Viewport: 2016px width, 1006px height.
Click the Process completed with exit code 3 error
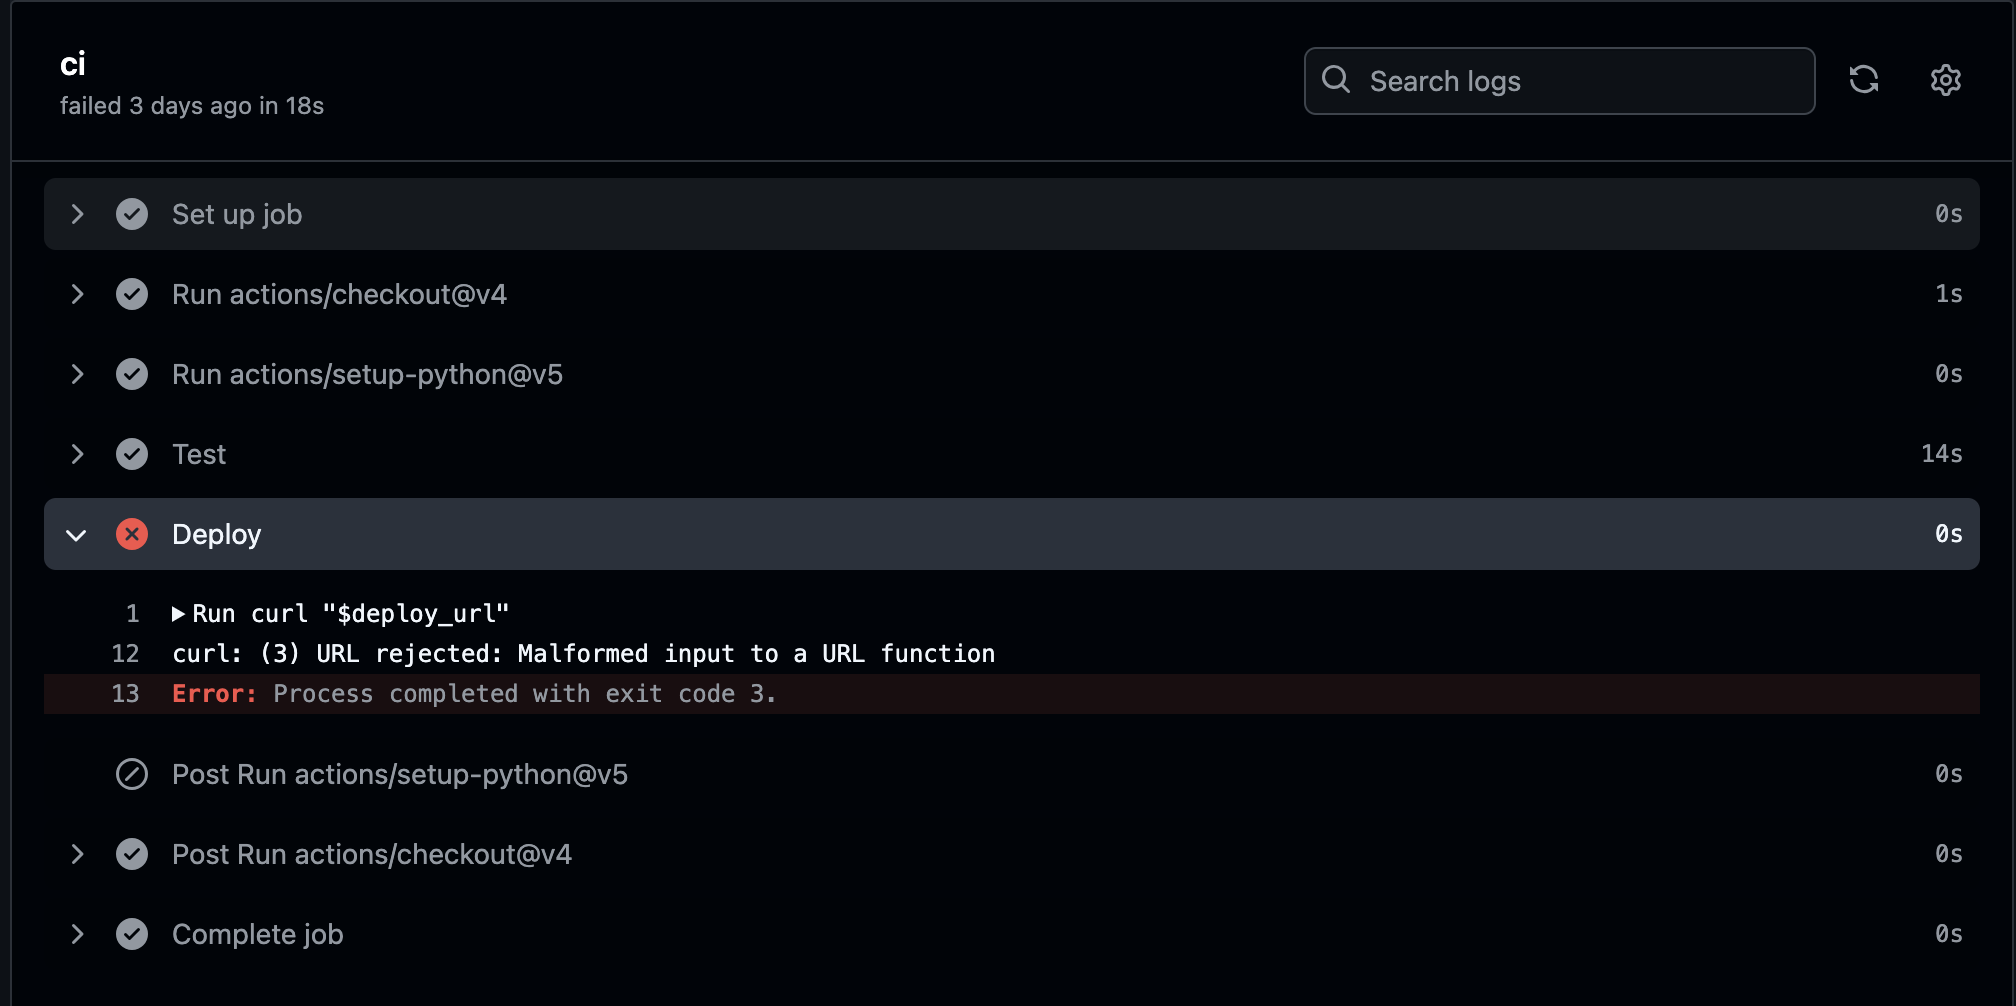[x=525, y=694]
